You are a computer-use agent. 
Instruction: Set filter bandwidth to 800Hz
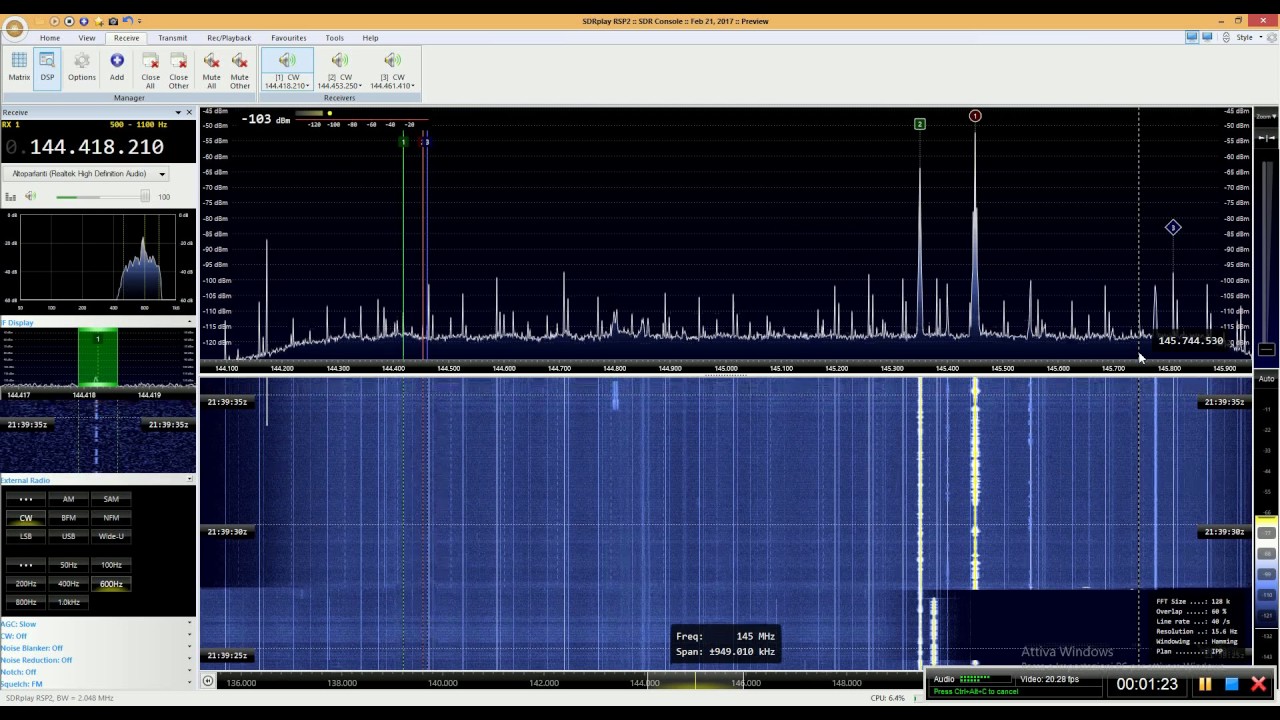coord(26,602)
